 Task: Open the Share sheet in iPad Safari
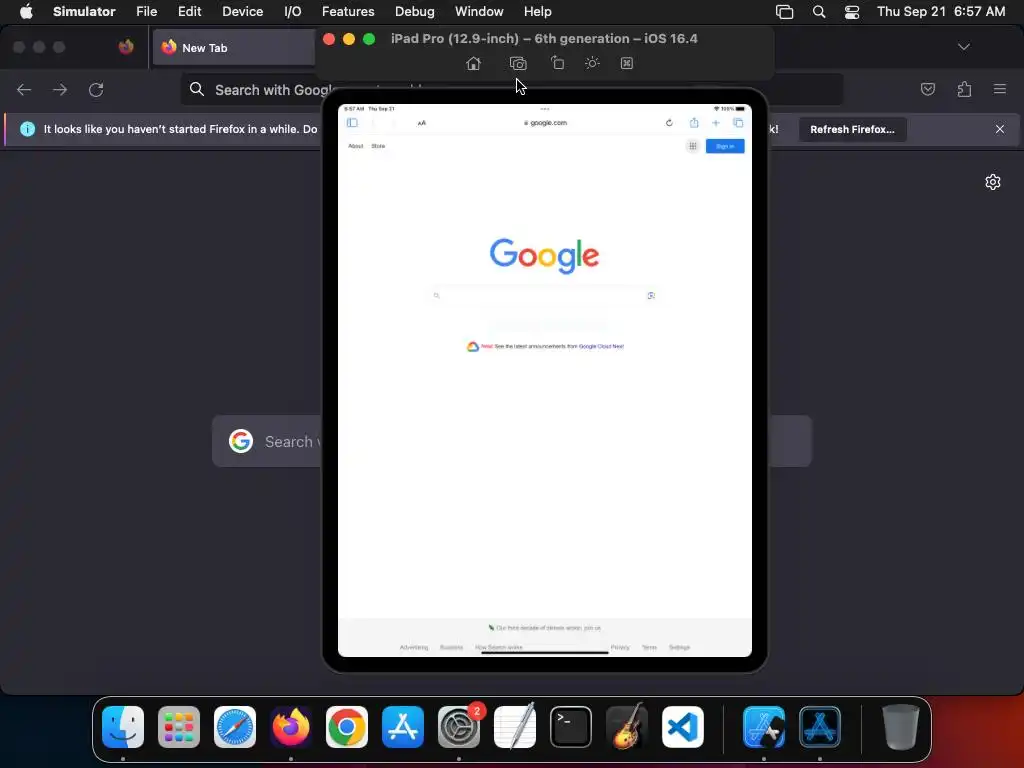tap(694, 123)
